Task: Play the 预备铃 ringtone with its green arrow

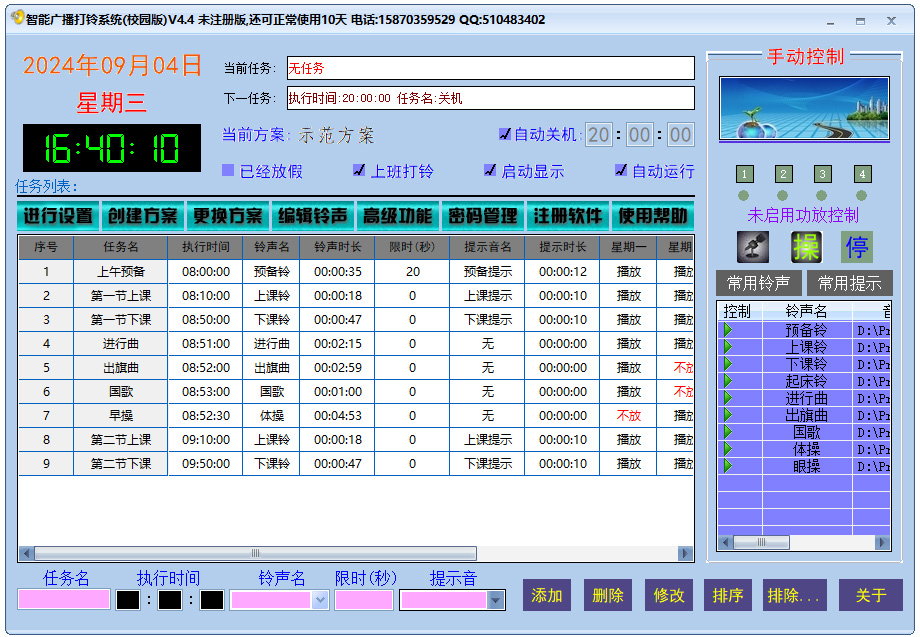Action: click(x=728, y=329)
